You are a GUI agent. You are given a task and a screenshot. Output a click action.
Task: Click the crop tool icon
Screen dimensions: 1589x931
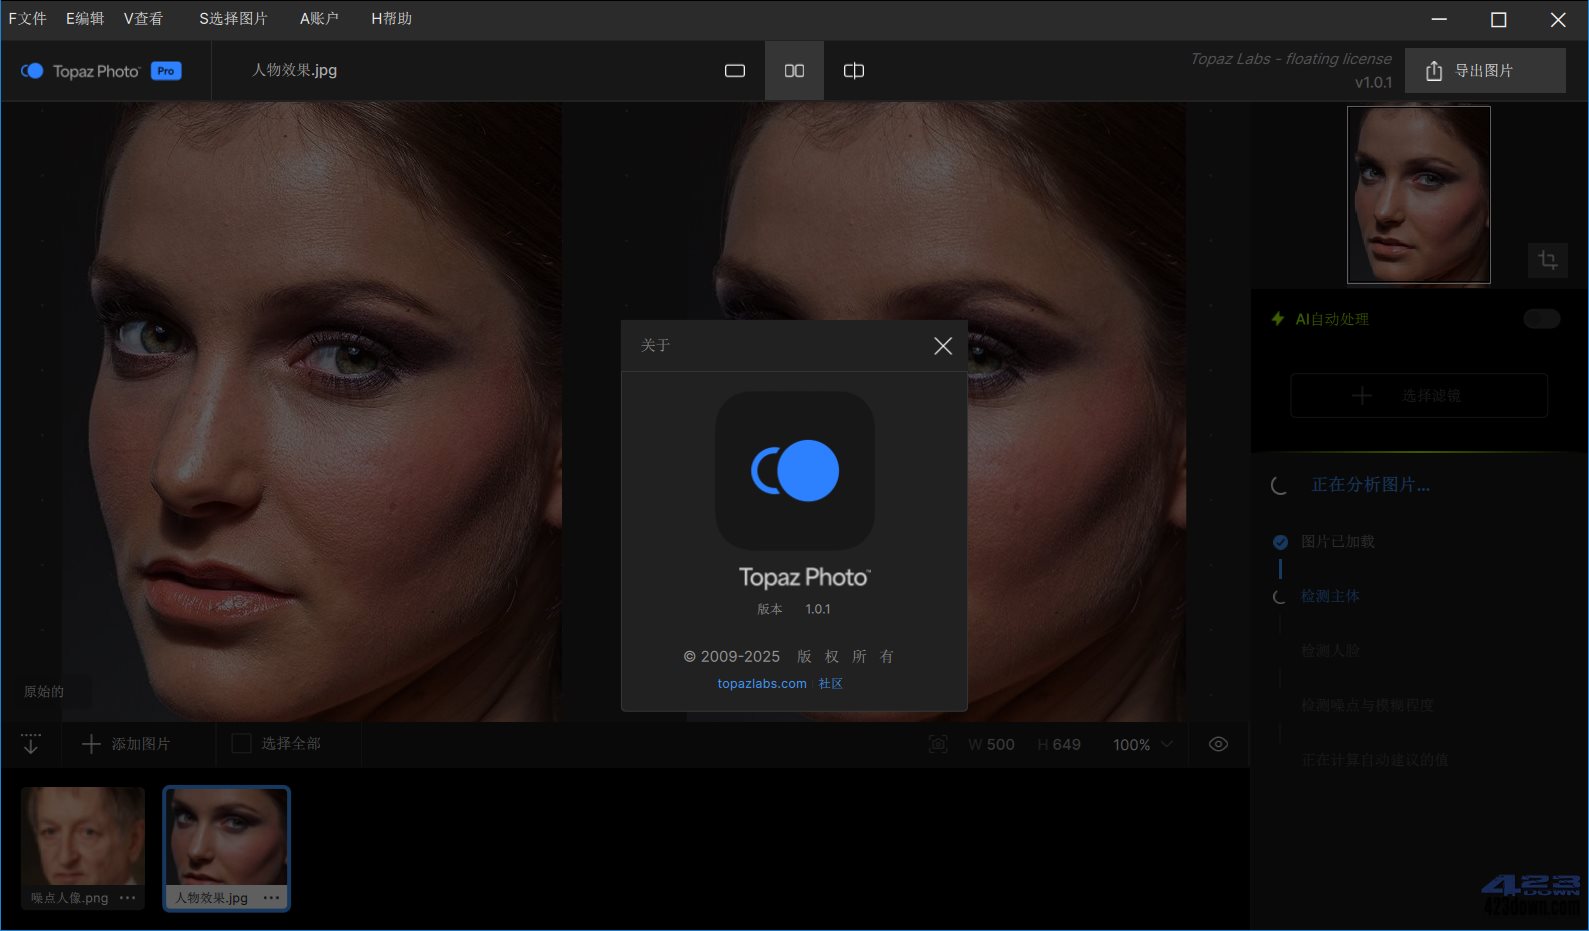click(x=1547, y=260)
